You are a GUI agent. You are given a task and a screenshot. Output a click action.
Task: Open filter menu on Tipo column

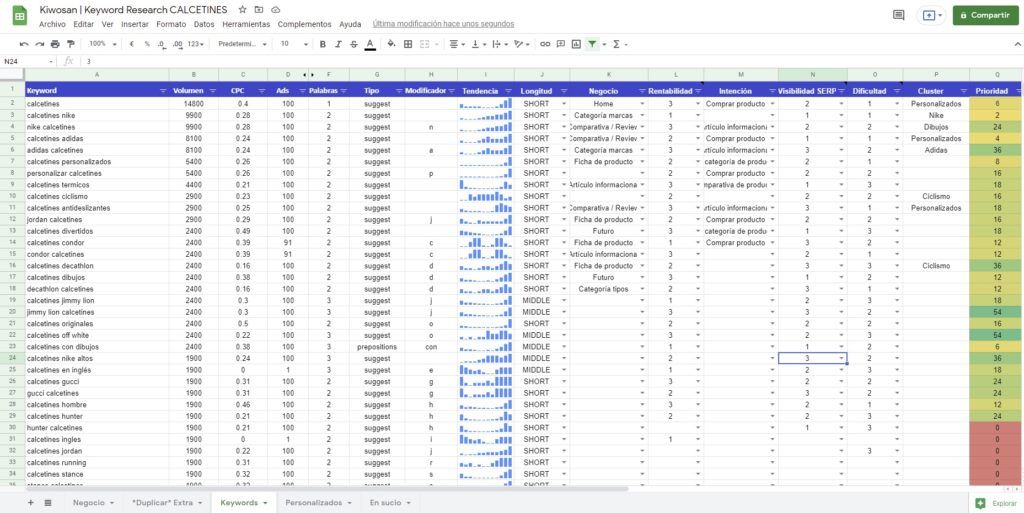pos(398,91)
